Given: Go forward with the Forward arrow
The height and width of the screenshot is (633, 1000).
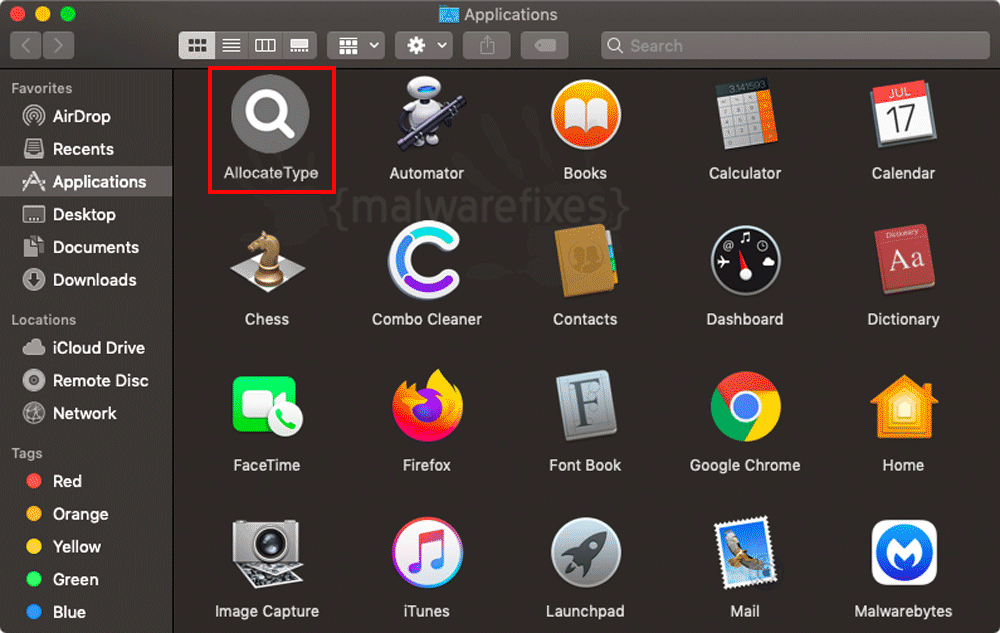Looking at the screenshot, I should [x=59, y=45].
